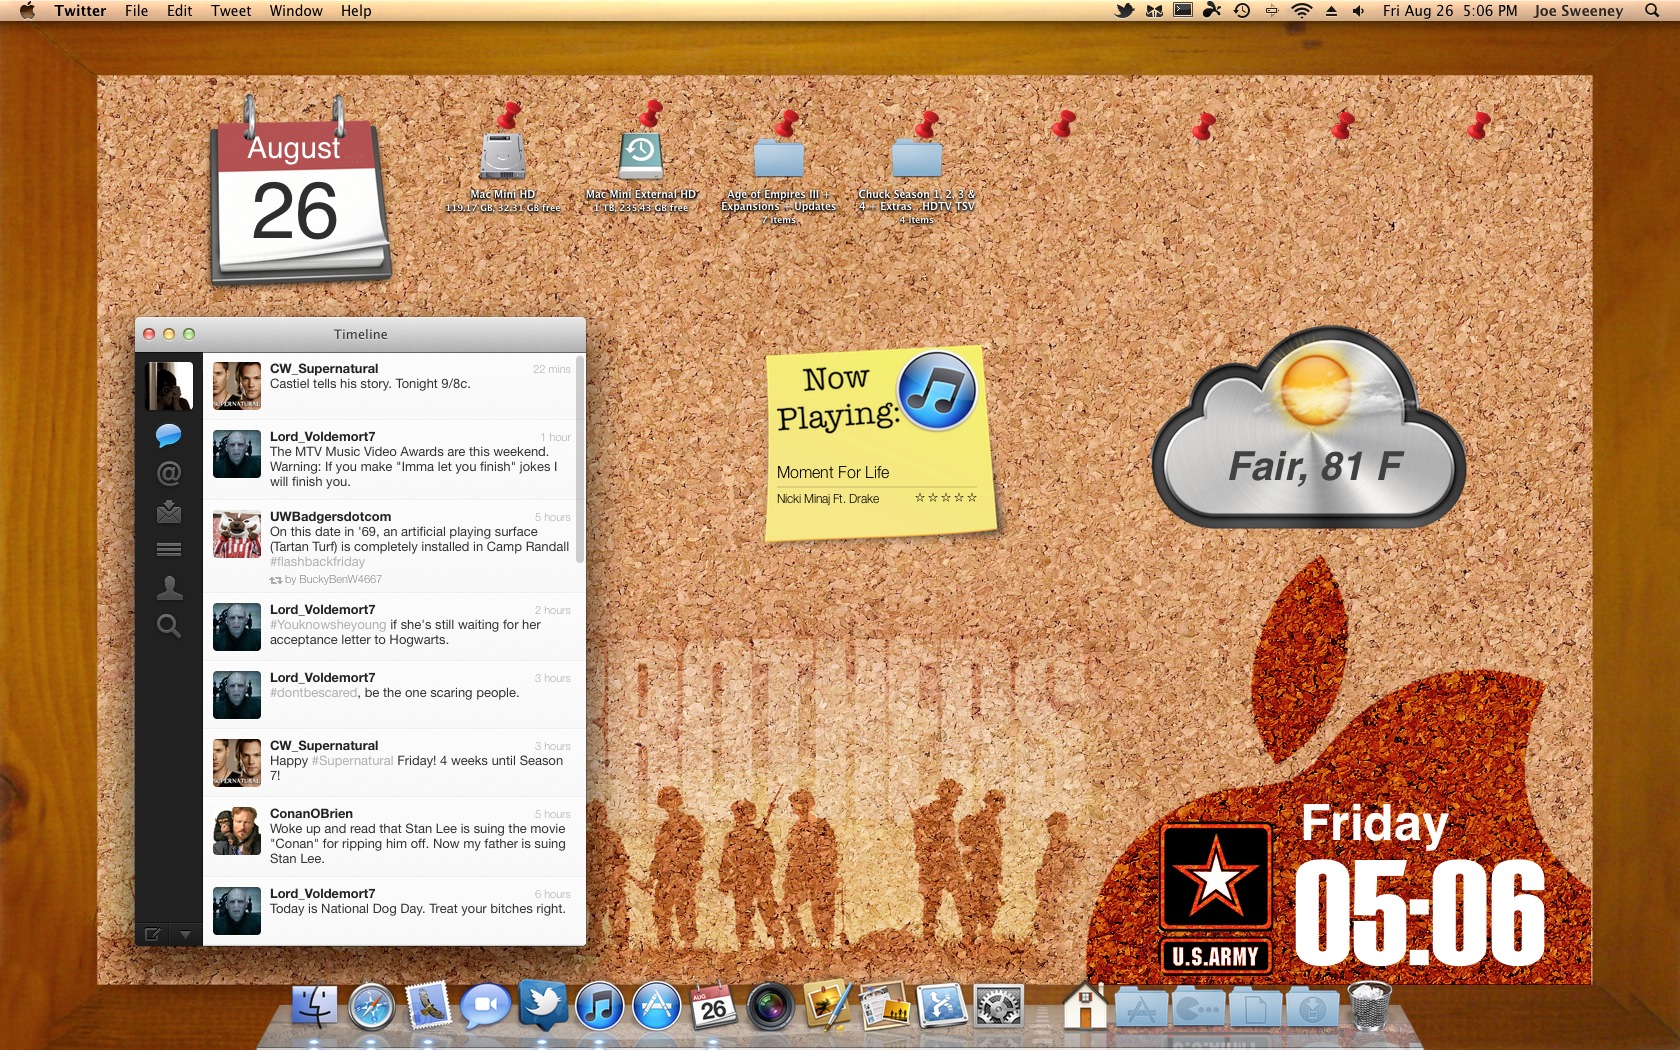Screen dimensions: 1680x1050
Task: Open iCal from the dock
Action: click(x=714, y=1006)
